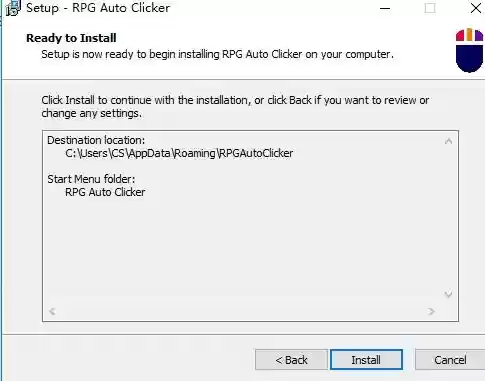Click the Install button to begin installation
The height and width of the screenshot is (381, 485).
pyautogui.click(x=366, y=360)
